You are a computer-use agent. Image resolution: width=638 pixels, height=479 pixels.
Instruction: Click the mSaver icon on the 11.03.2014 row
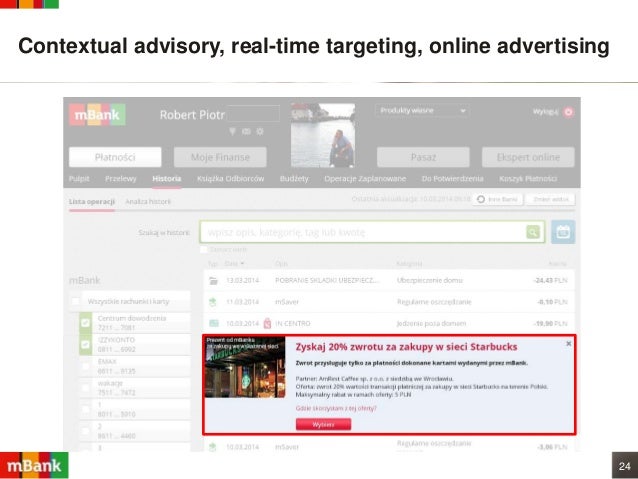click(212, 302)
